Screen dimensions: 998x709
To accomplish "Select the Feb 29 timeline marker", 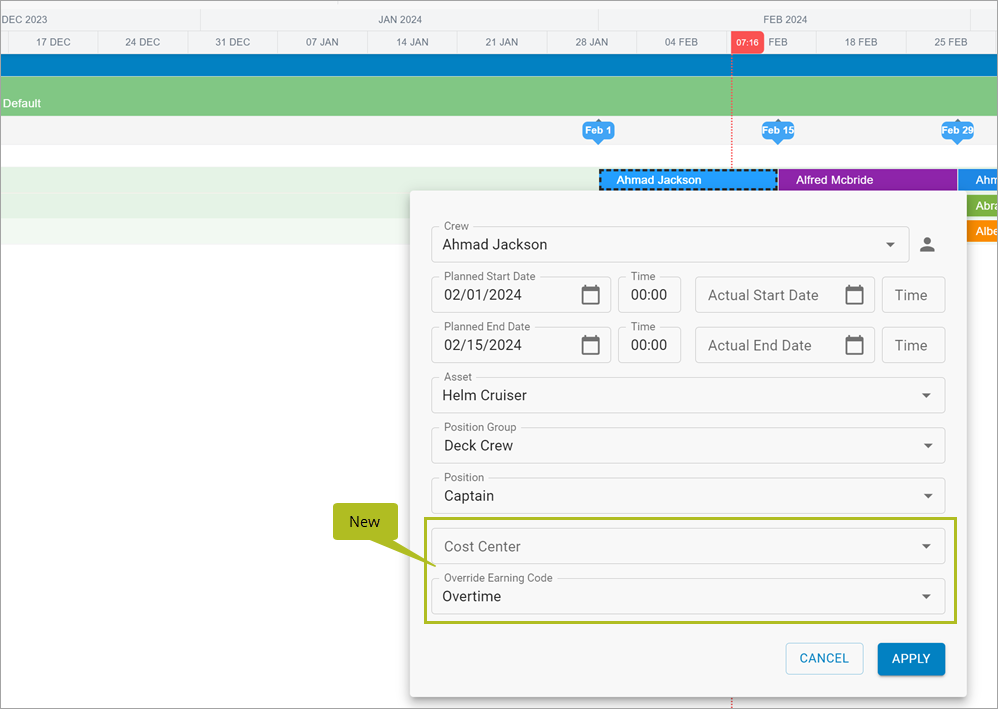I will pyautogui.click(x=957, y=130).
